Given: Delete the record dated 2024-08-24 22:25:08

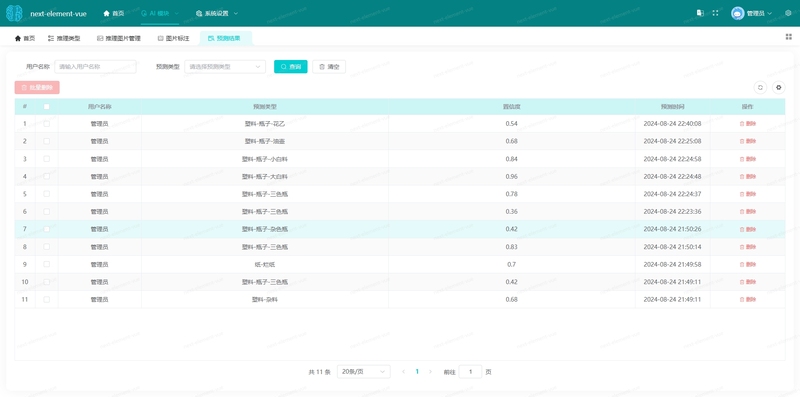Looking at the screenshot, I should click(x=748, y=141).
